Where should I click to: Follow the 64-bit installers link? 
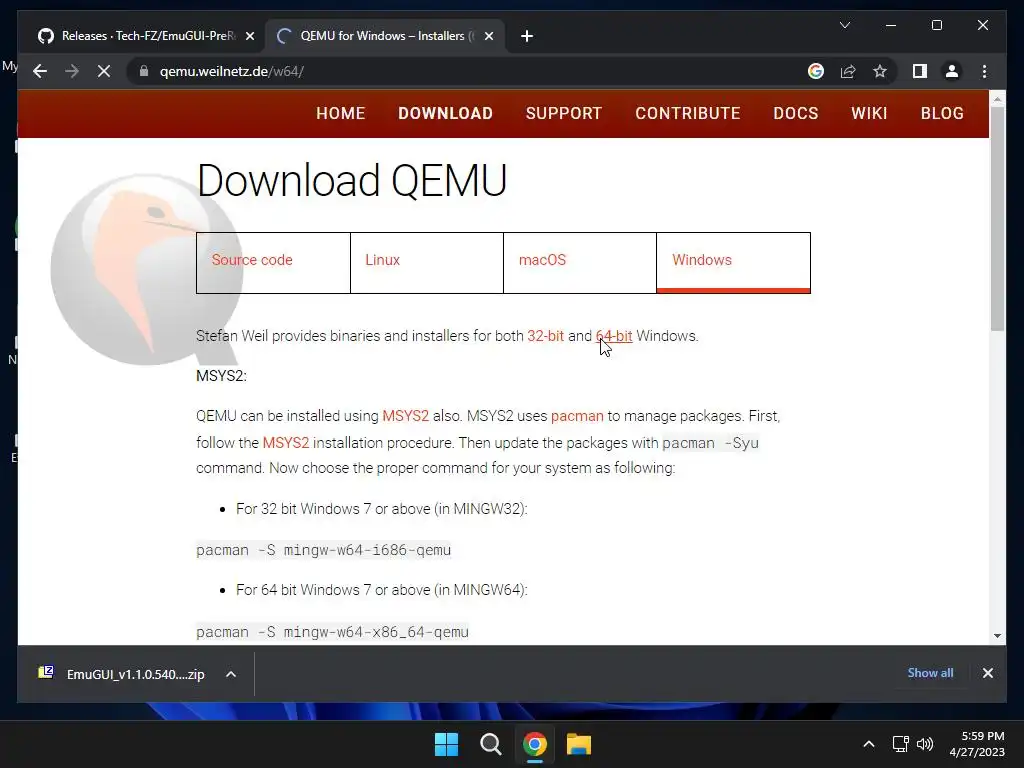click(614, 336)
